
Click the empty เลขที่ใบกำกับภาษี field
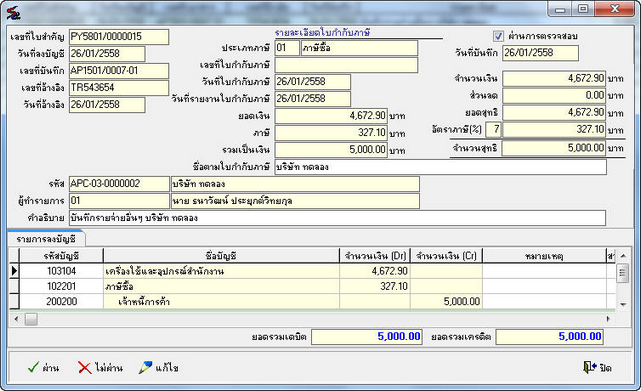click(346, 65)
